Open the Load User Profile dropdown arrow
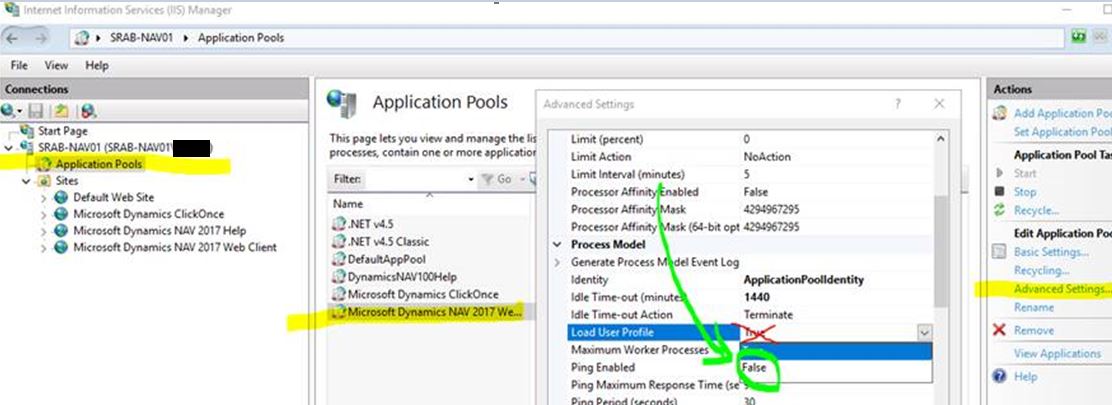This screenshot has width=1112, height=405. click(x=924, y=332)
